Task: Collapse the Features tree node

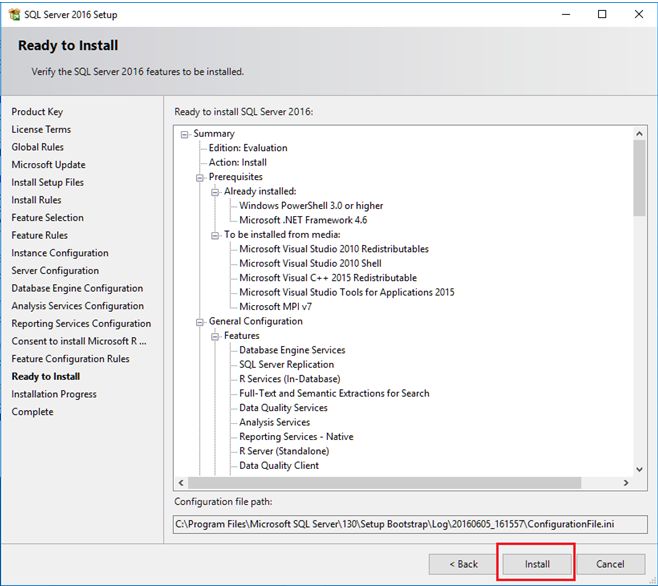Action: pyautogui.click(x=215, y=336)
